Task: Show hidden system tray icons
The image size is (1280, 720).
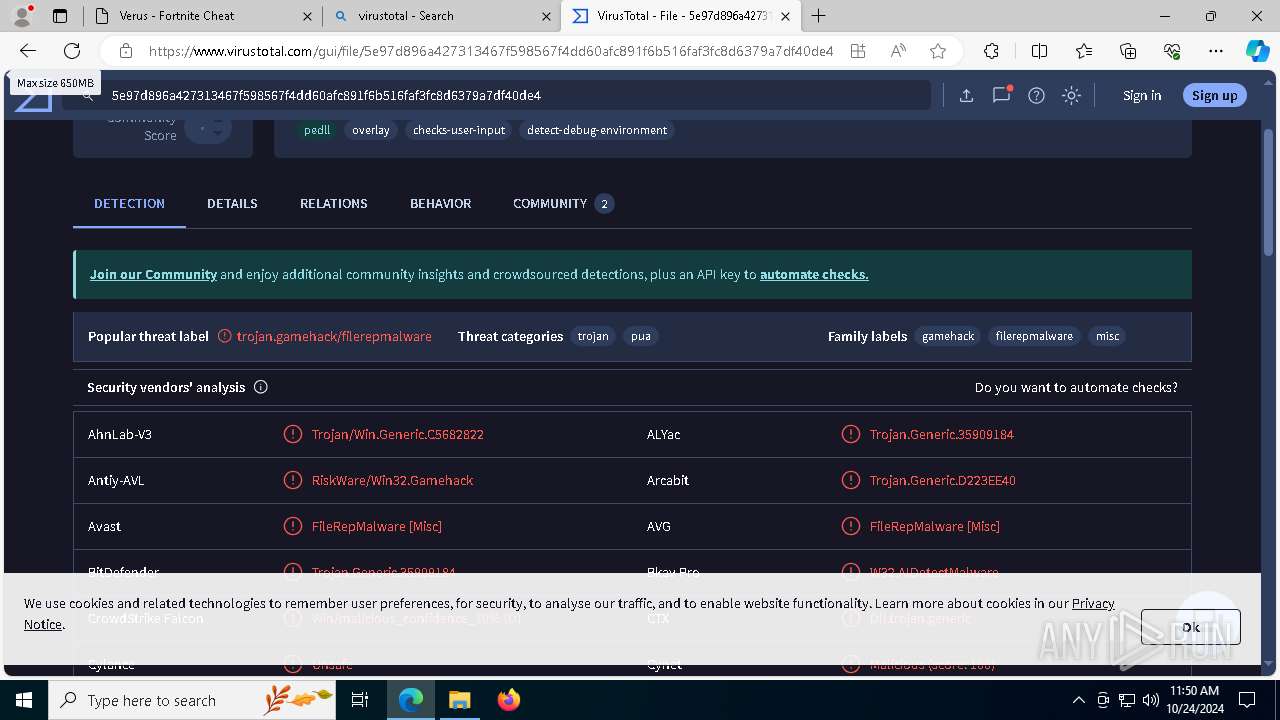Action: coord(1078,700)
